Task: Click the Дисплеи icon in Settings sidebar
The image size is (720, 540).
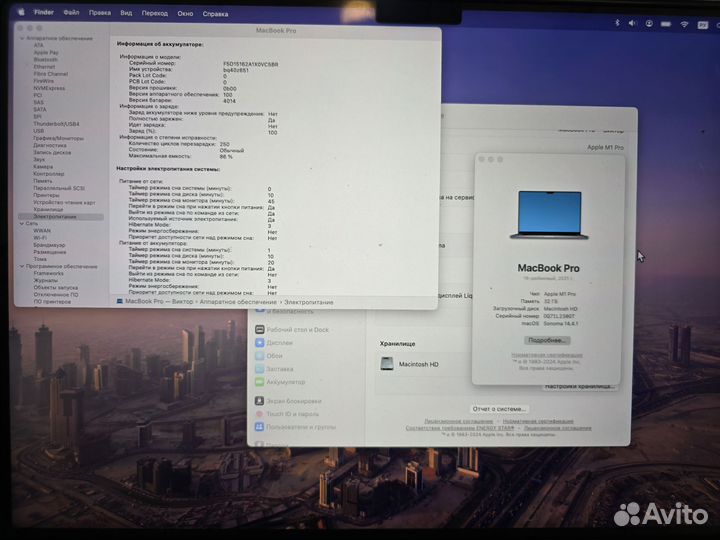Action: 259,343
